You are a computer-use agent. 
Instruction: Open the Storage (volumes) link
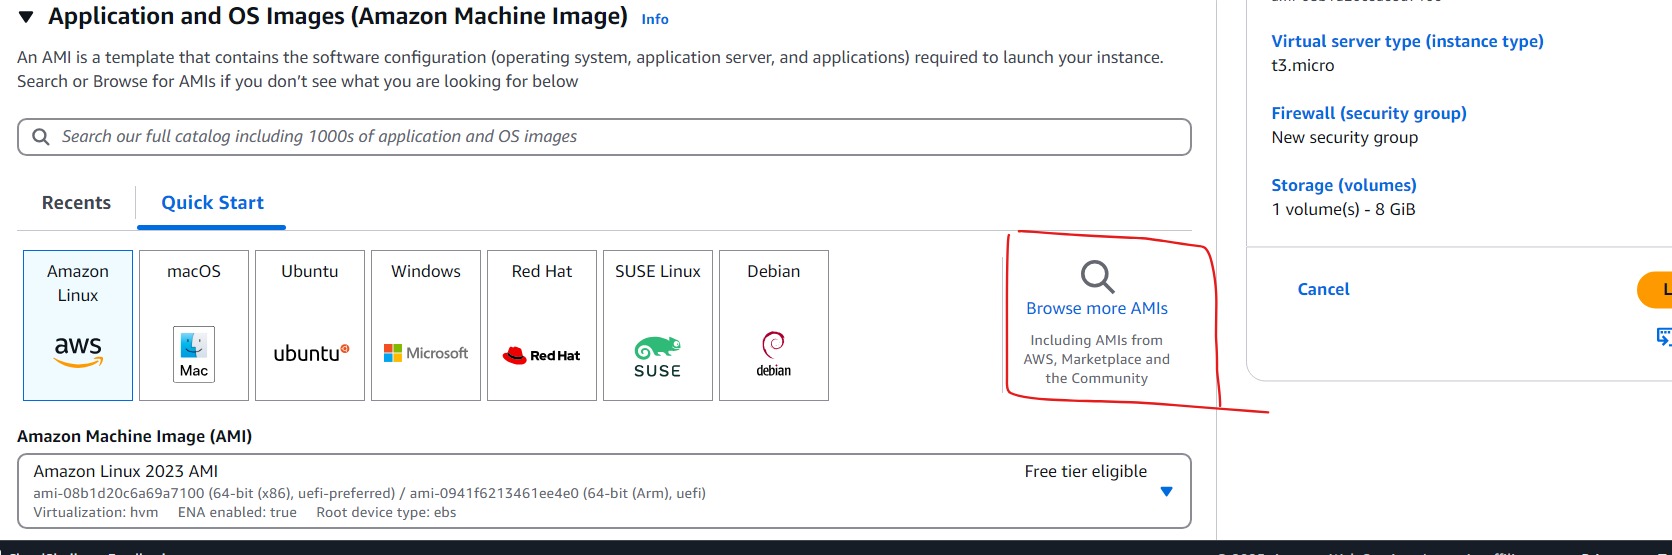pos(1344,185)
